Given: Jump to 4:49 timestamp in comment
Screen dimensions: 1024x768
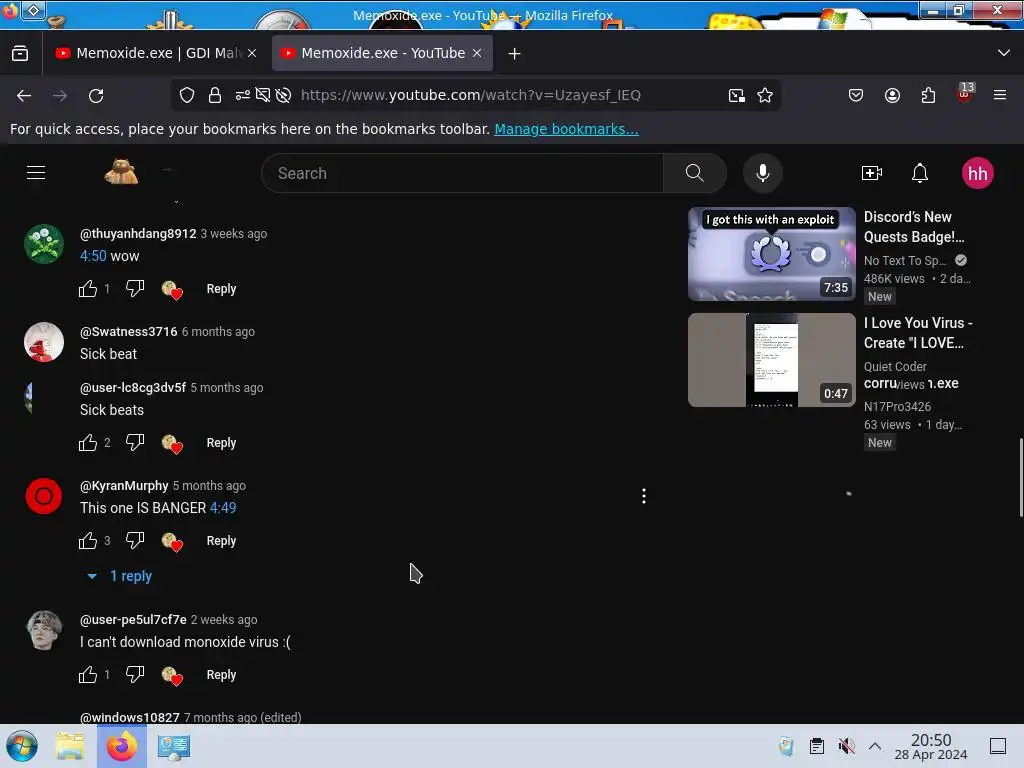Looking at the screenshot, I should click(x=223, y=508).
